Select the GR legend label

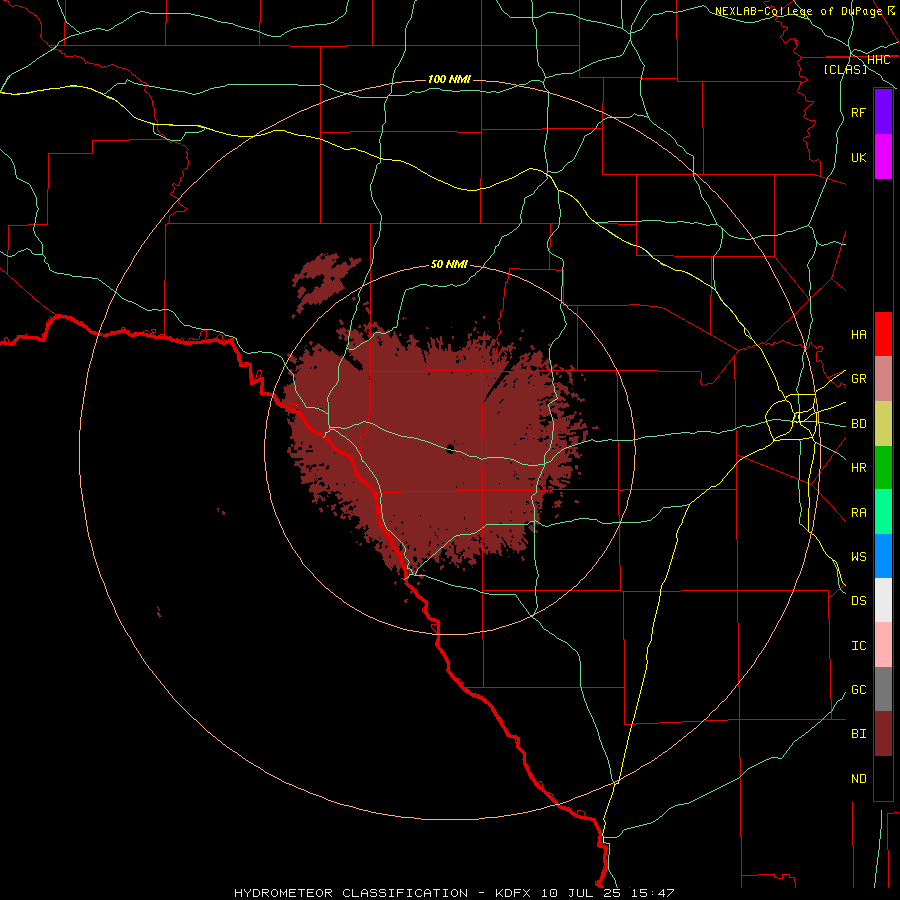(858, 379)
